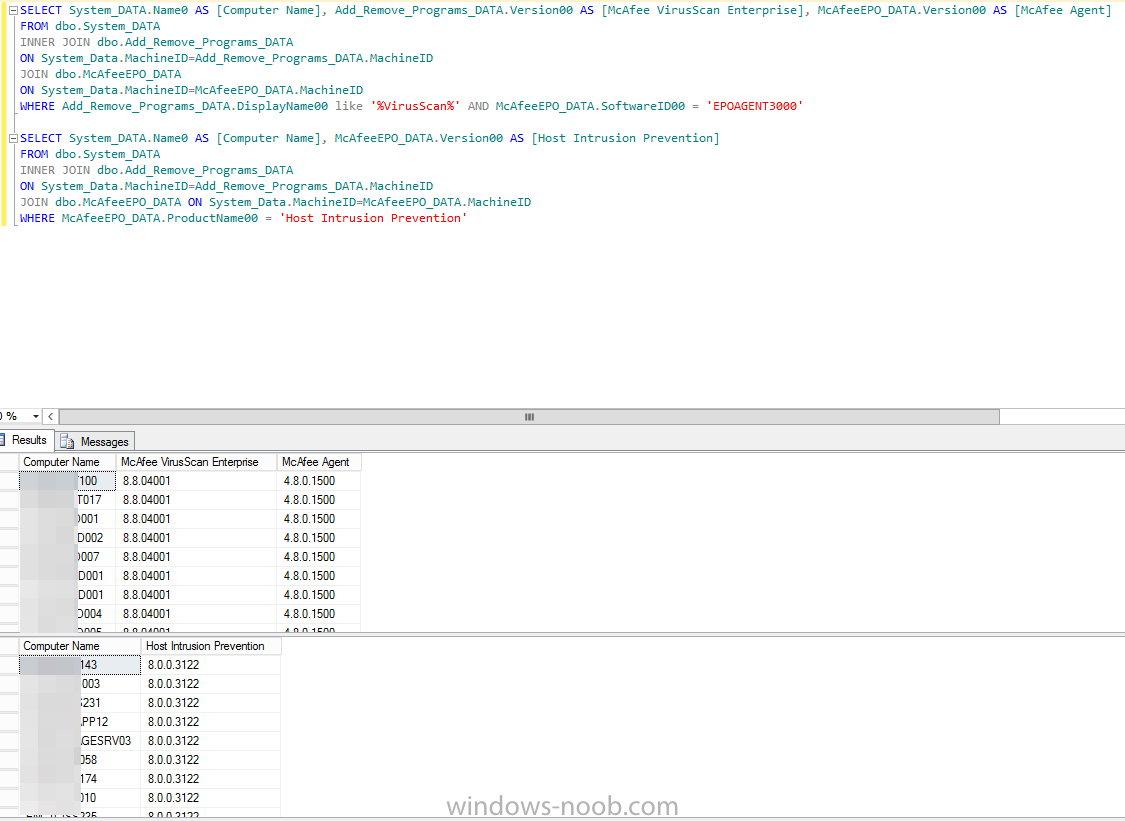This screenshot has width=1125, height=821.
Task: Select 8.8.04001 cell in the D002 row
Action: 196,538
